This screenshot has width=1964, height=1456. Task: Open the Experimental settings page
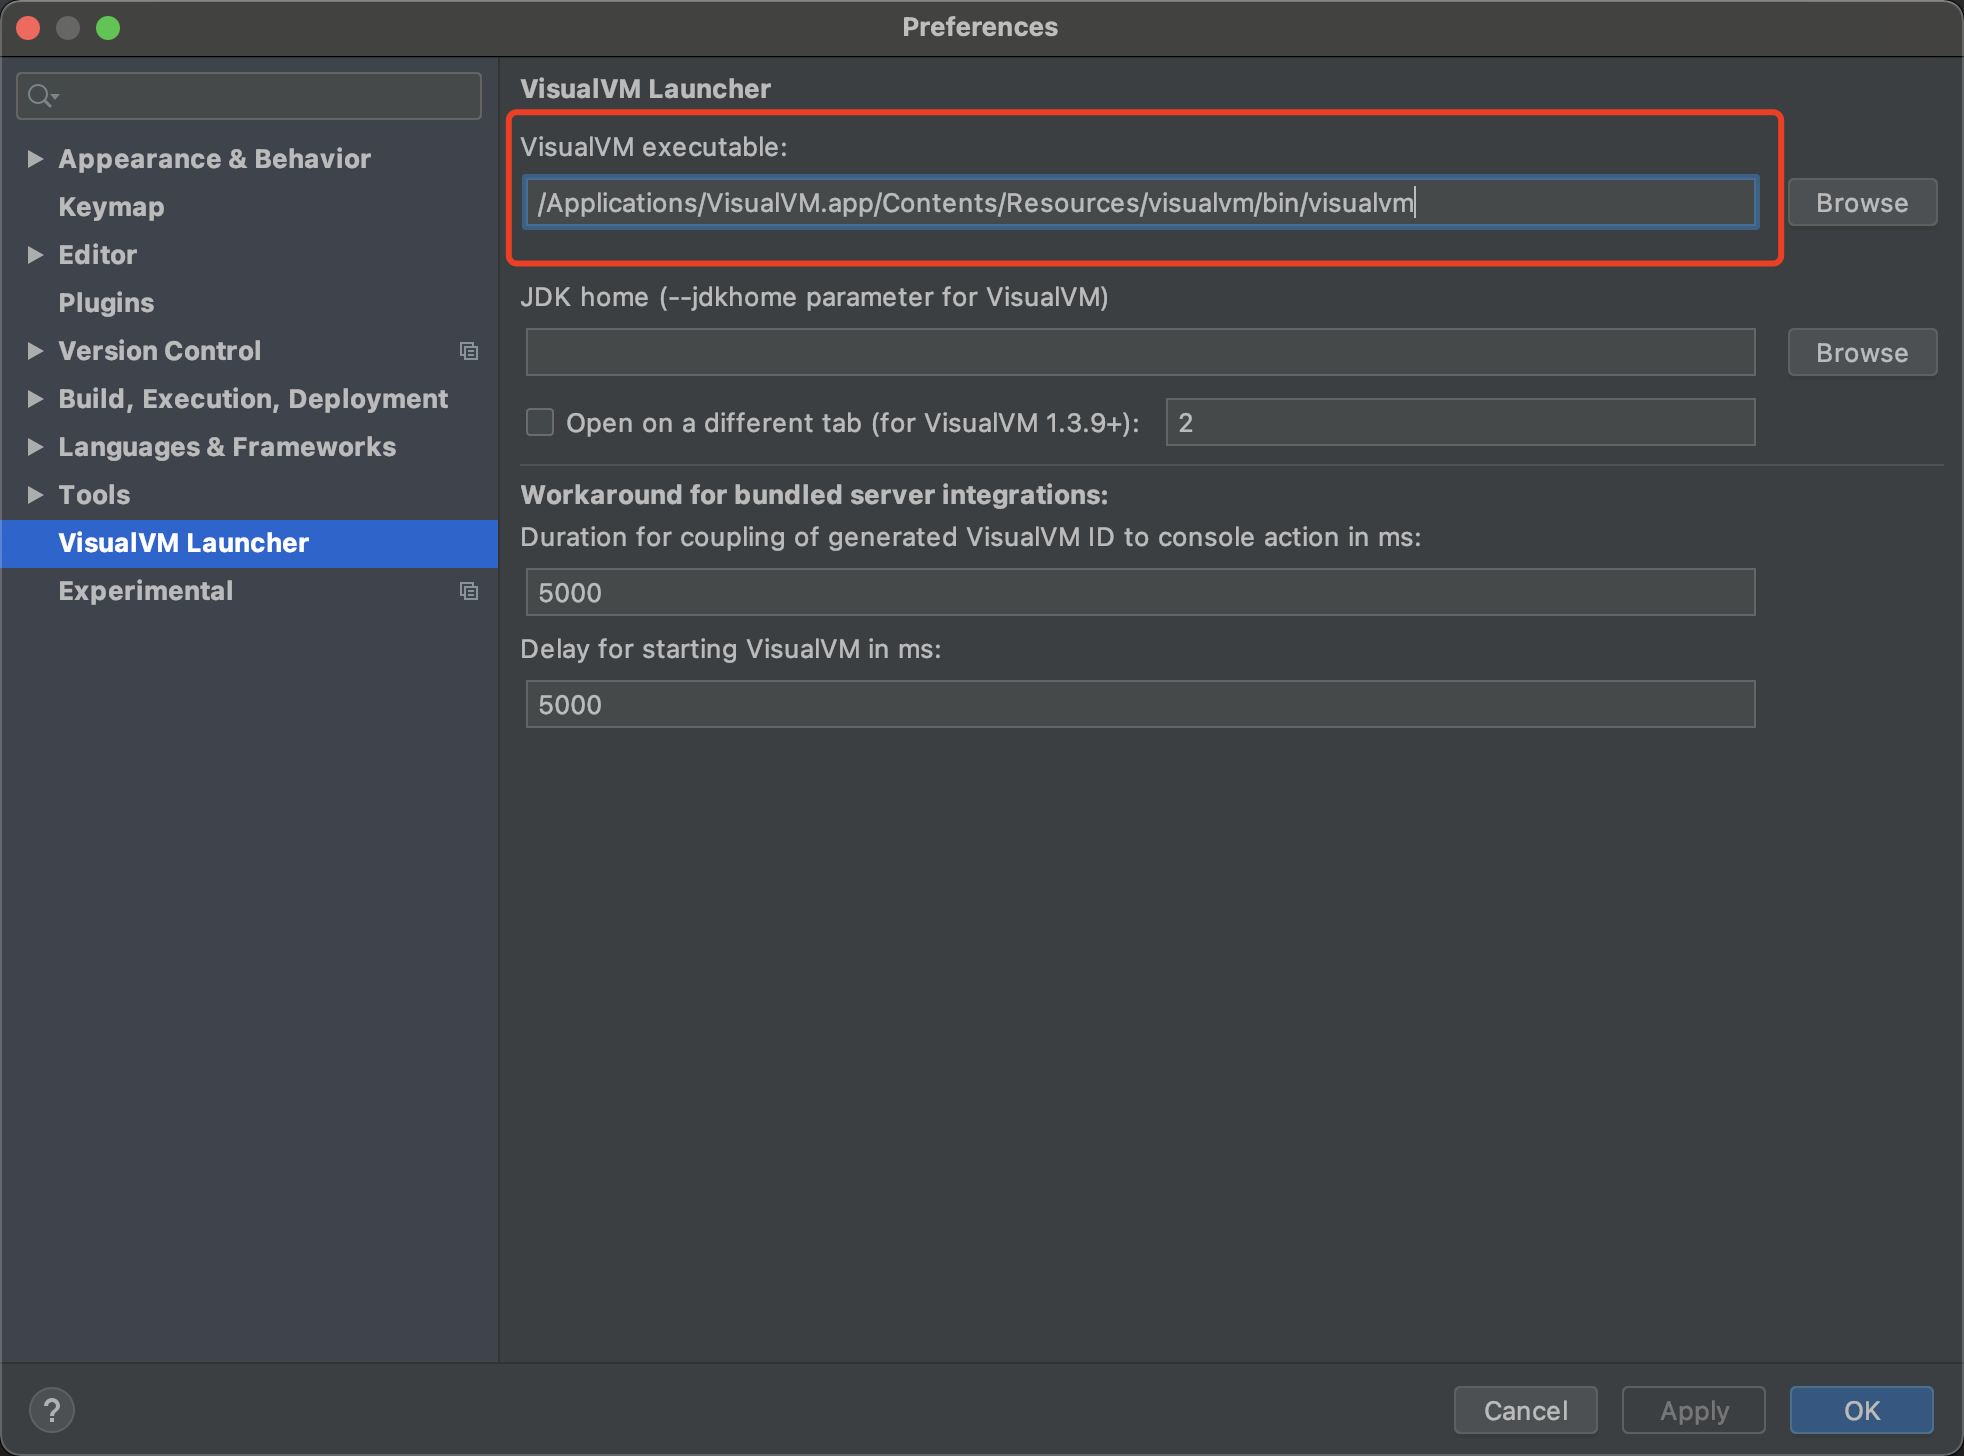tap(146, 591)
